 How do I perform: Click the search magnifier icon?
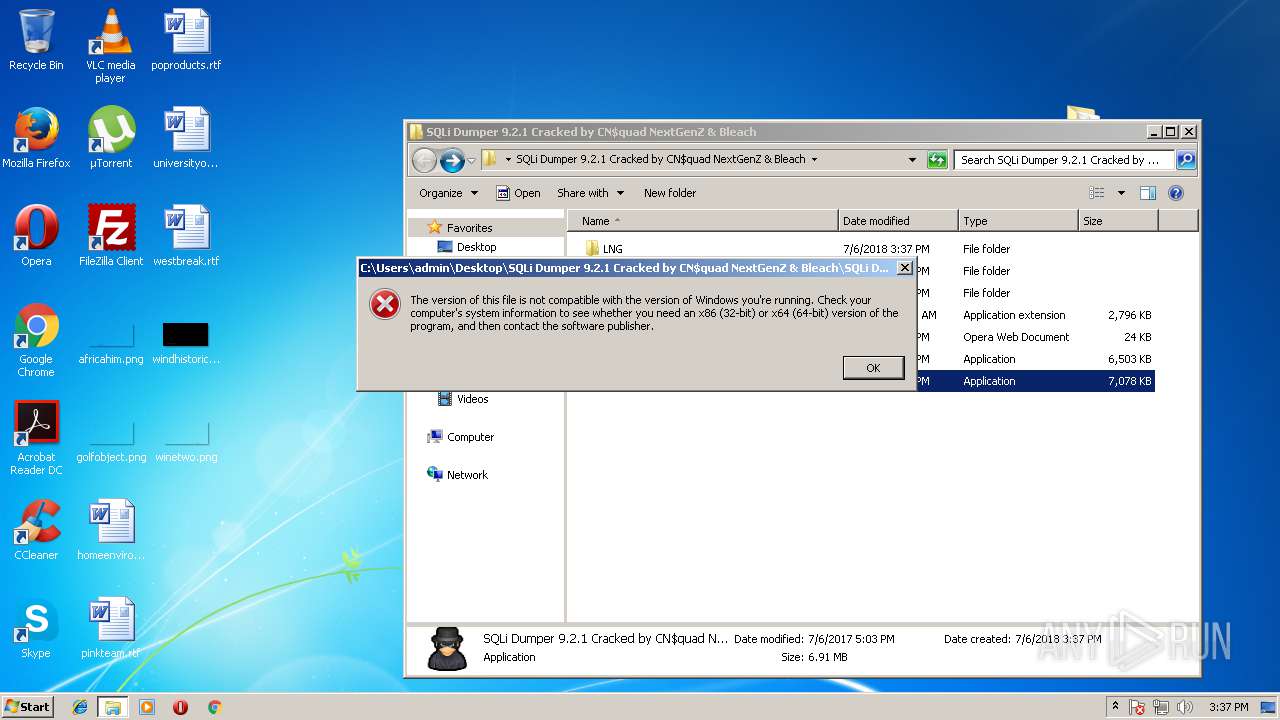pos(1185,160)
